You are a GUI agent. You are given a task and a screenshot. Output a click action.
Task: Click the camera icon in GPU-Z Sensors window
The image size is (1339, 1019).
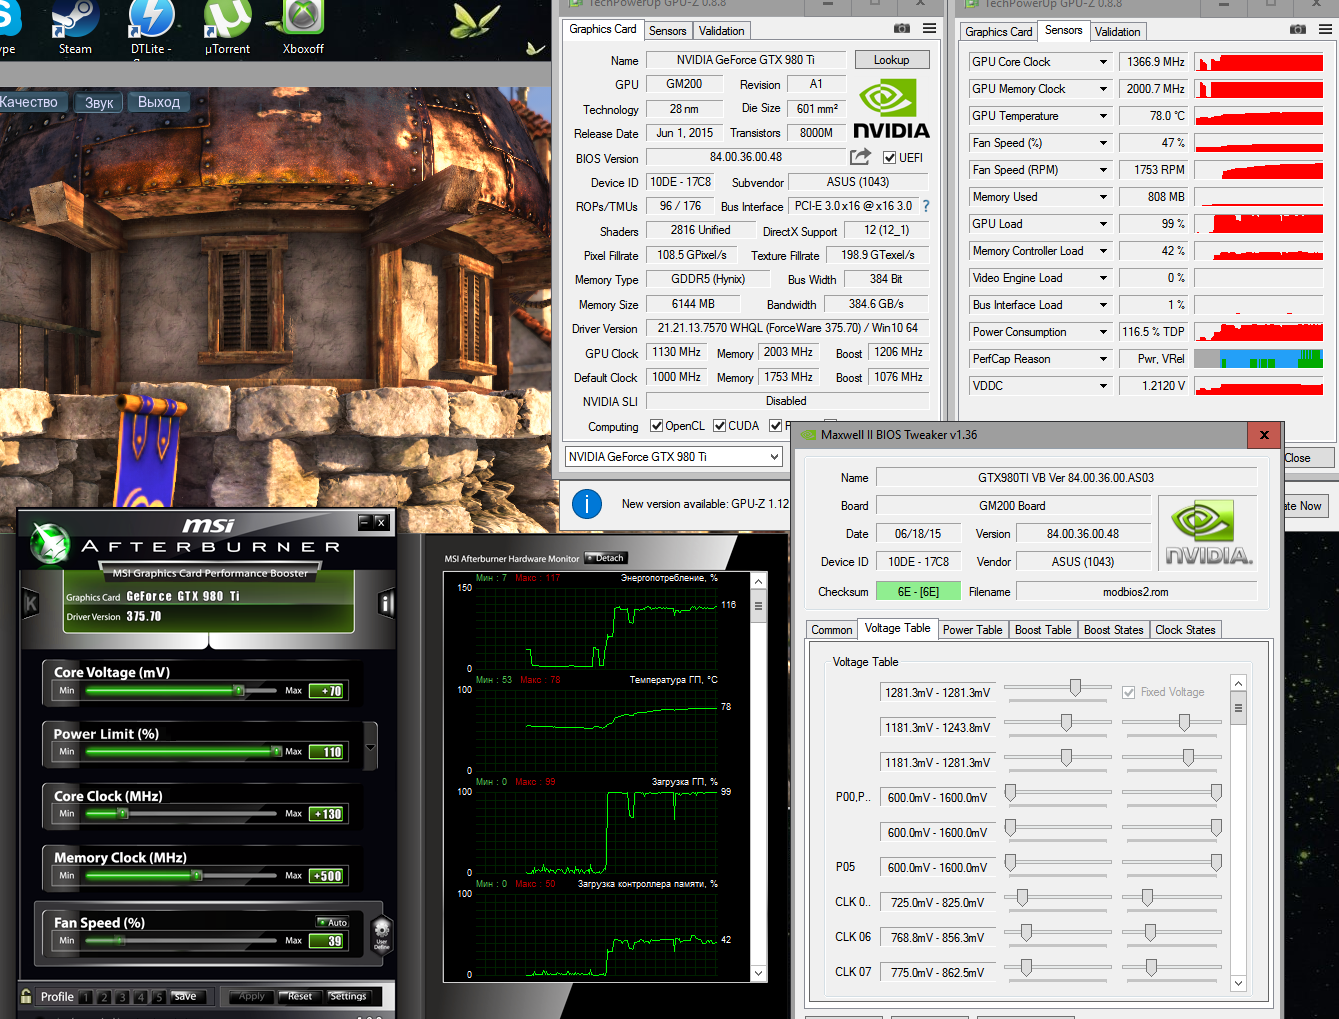tap(1297, 30)
